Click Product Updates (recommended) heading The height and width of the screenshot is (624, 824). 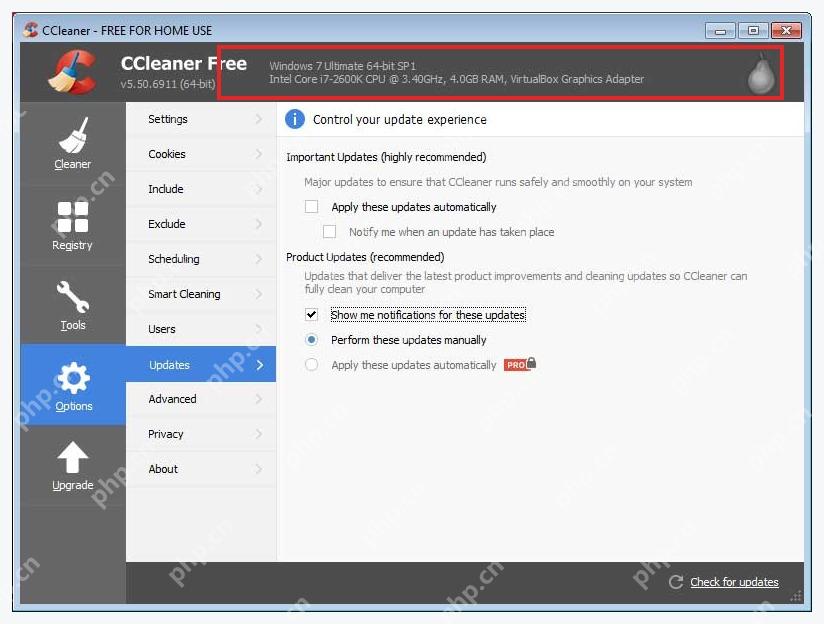click(365, 257)
